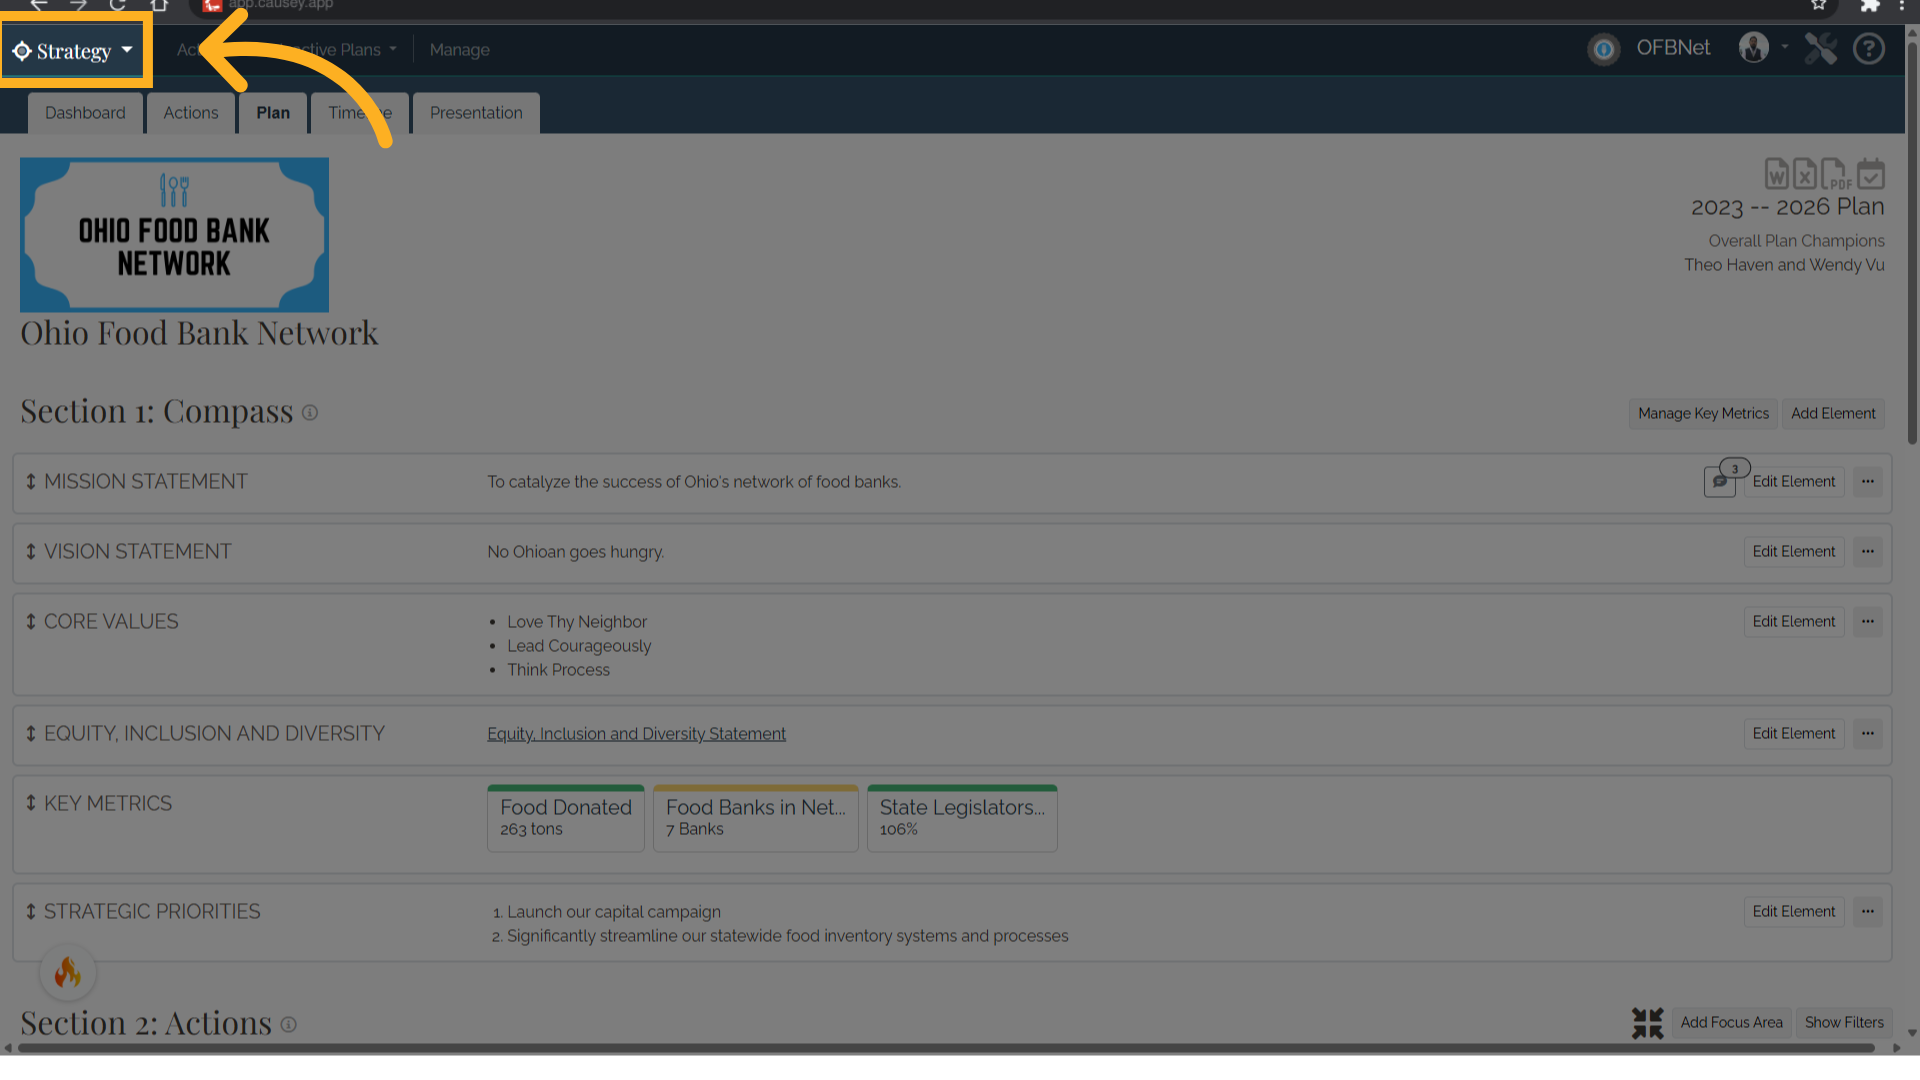Edit the Mission Statement element
The image size is (1920, 1080).
pos(1794,482)
